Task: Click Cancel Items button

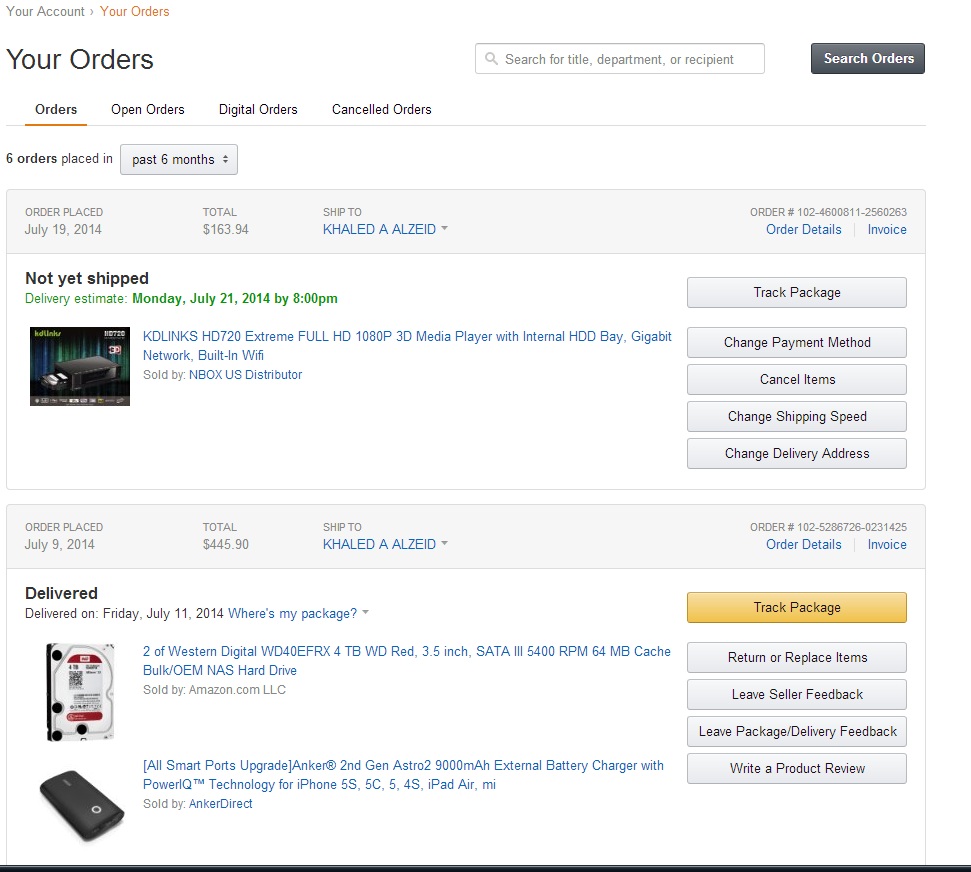Action: [x=797, y=380]
